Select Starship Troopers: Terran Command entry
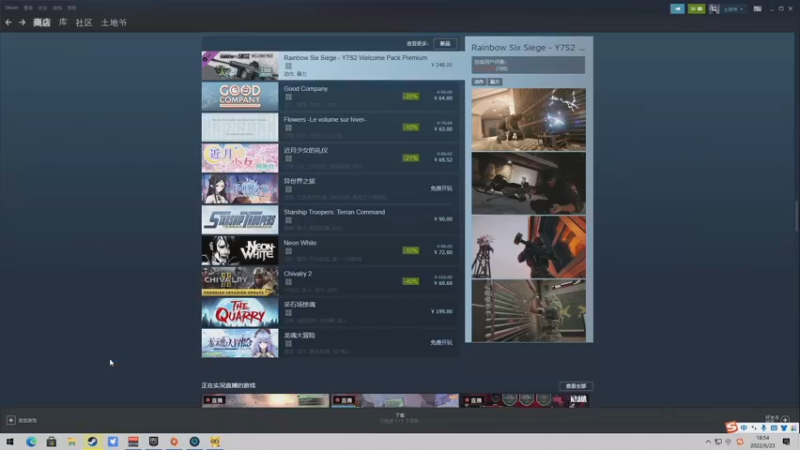The width and height of the screenshot is (800, 450). [x=333, y=219]
